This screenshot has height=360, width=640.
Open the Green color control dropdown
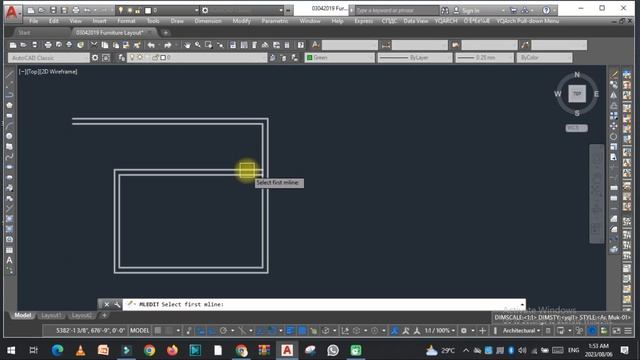click(340, 58)
